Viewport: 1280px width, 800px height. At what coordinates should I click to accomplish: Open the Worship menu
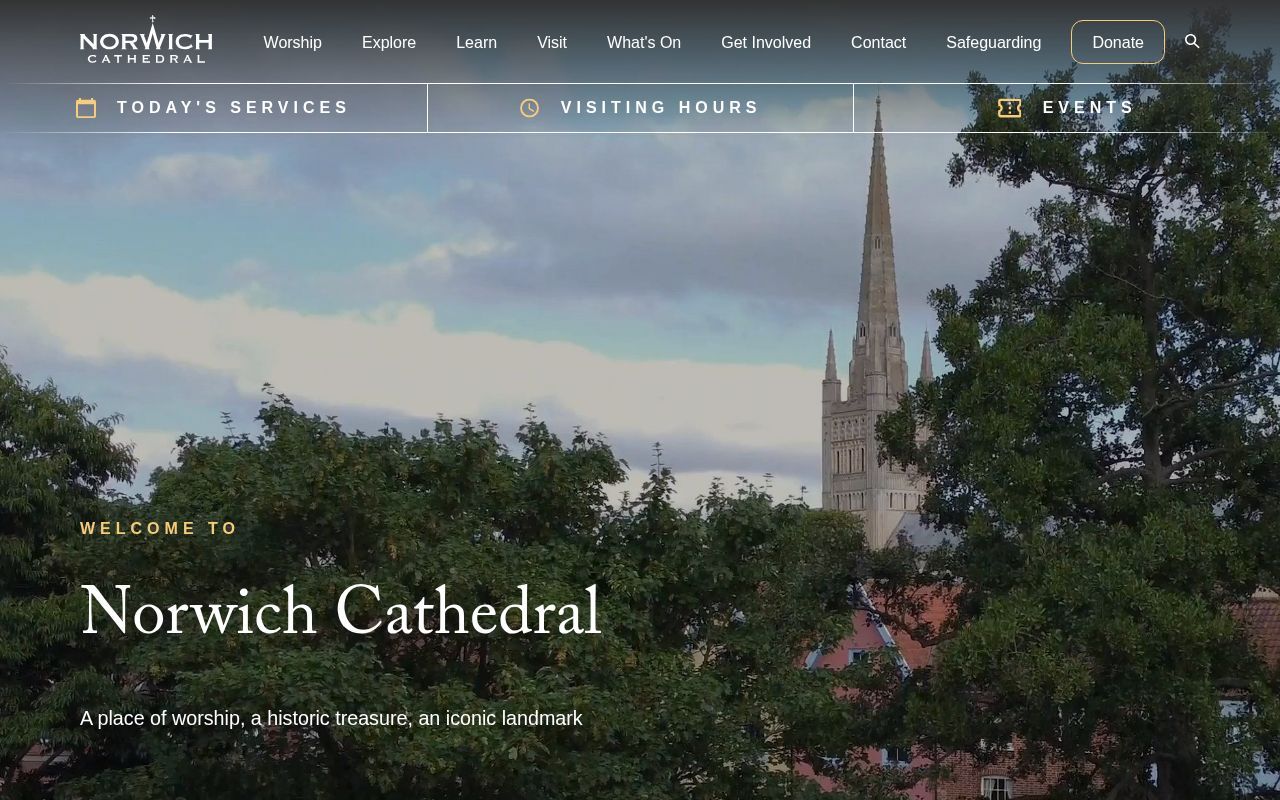pos(293,42)
